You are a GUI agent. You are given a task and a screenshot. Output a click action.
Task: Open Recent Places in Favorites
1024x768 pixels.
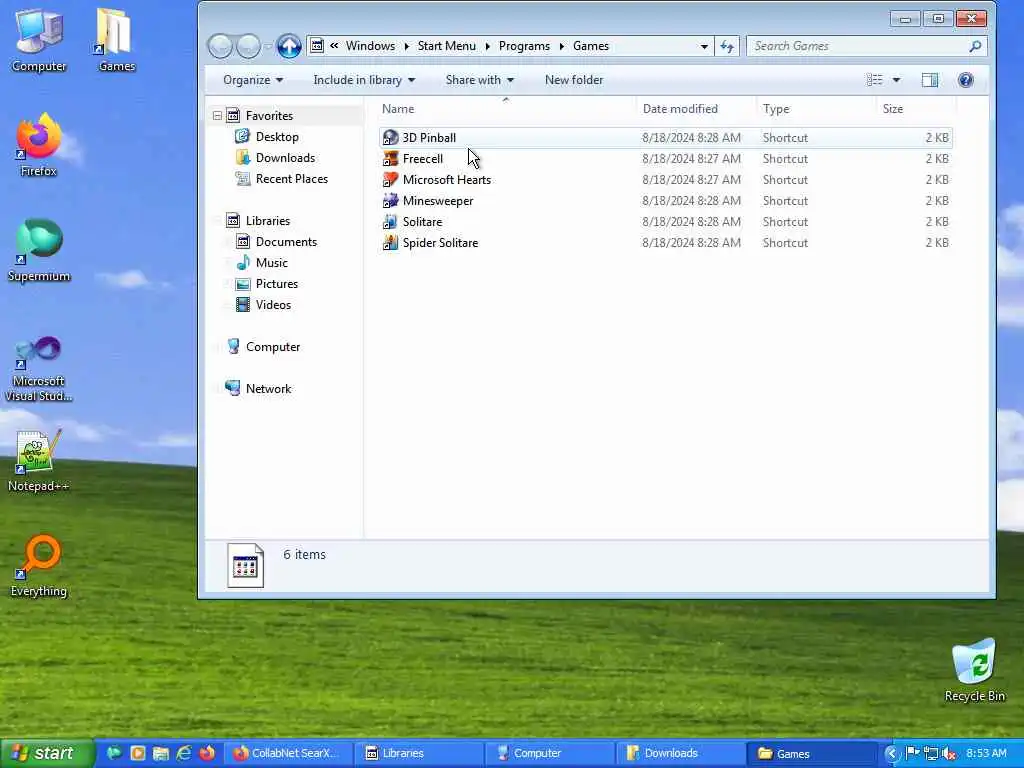(x=291, y=178)
